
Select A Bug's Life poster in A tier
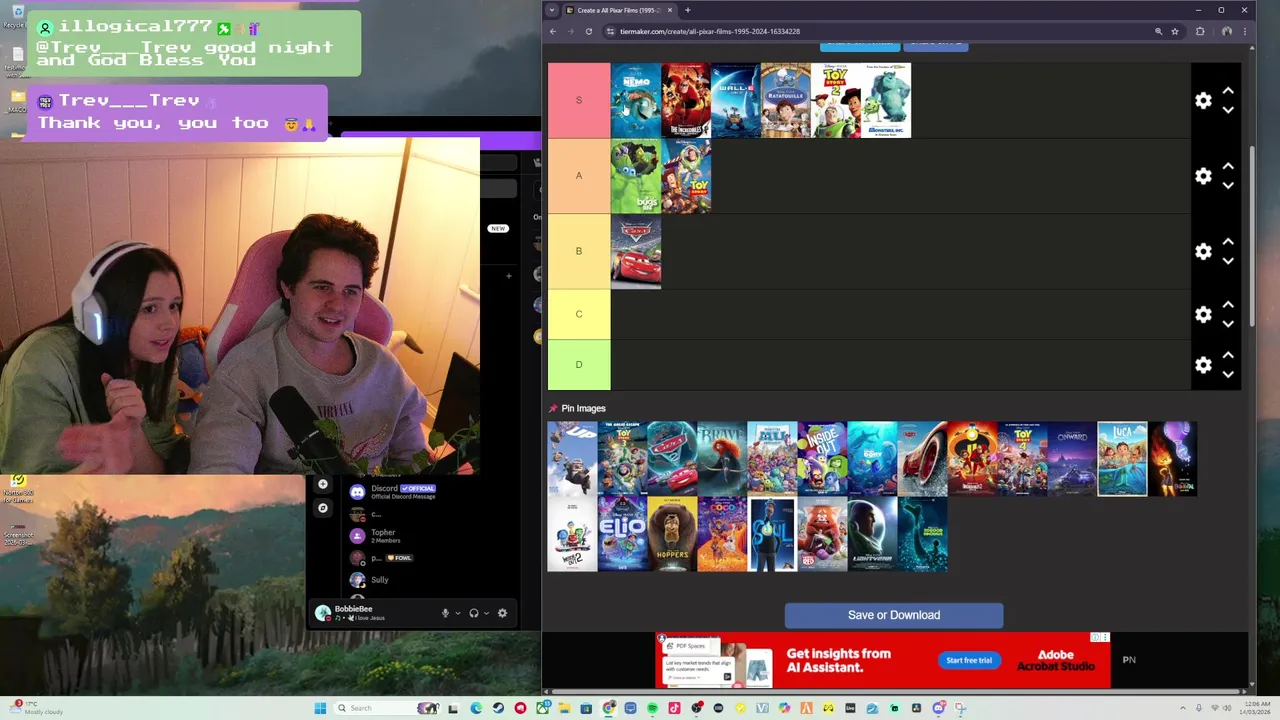pos(636,176)
